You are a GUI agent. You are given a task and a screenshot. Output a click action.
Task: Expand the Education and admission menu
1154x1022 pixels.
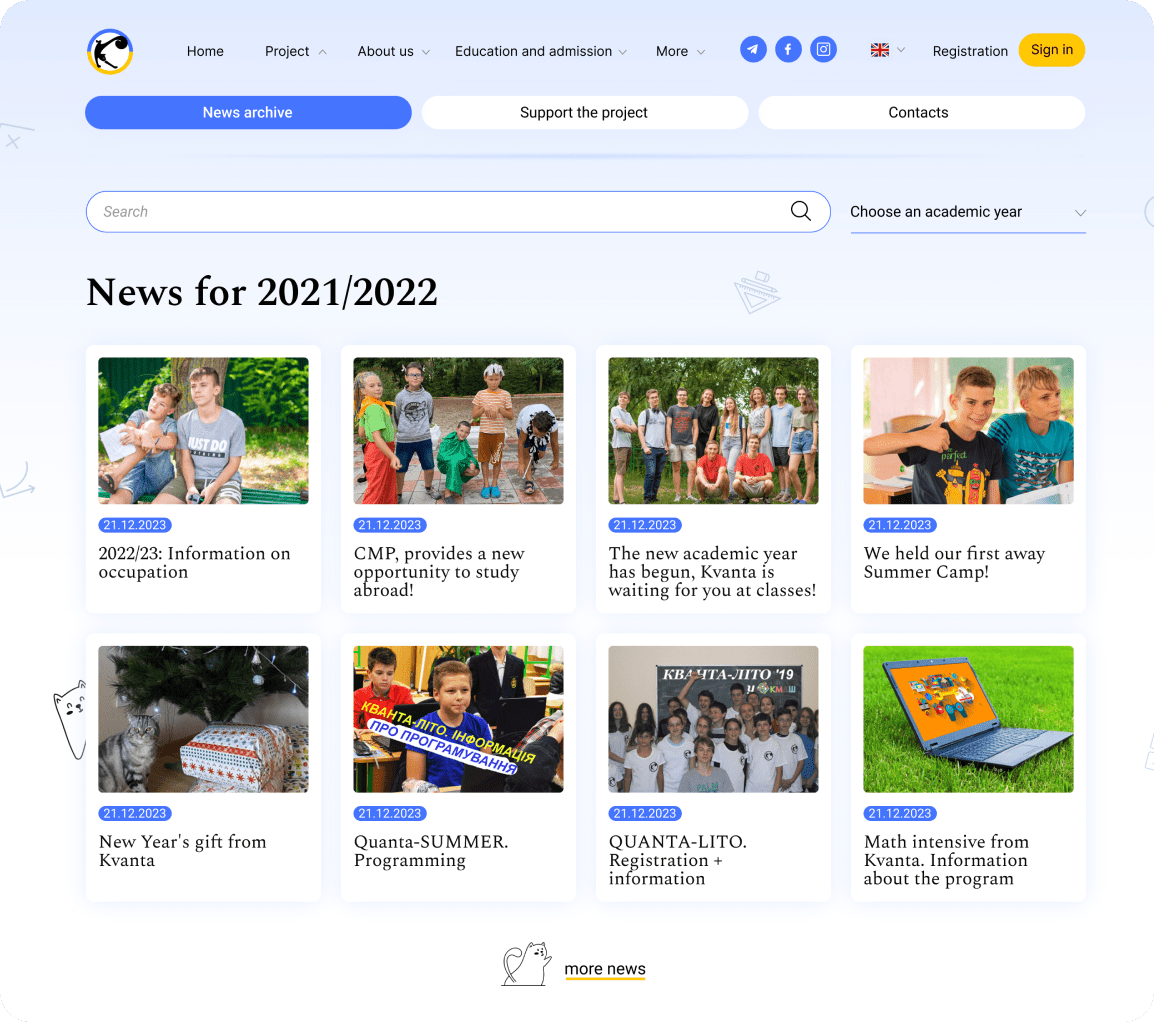tap(533, 51)
